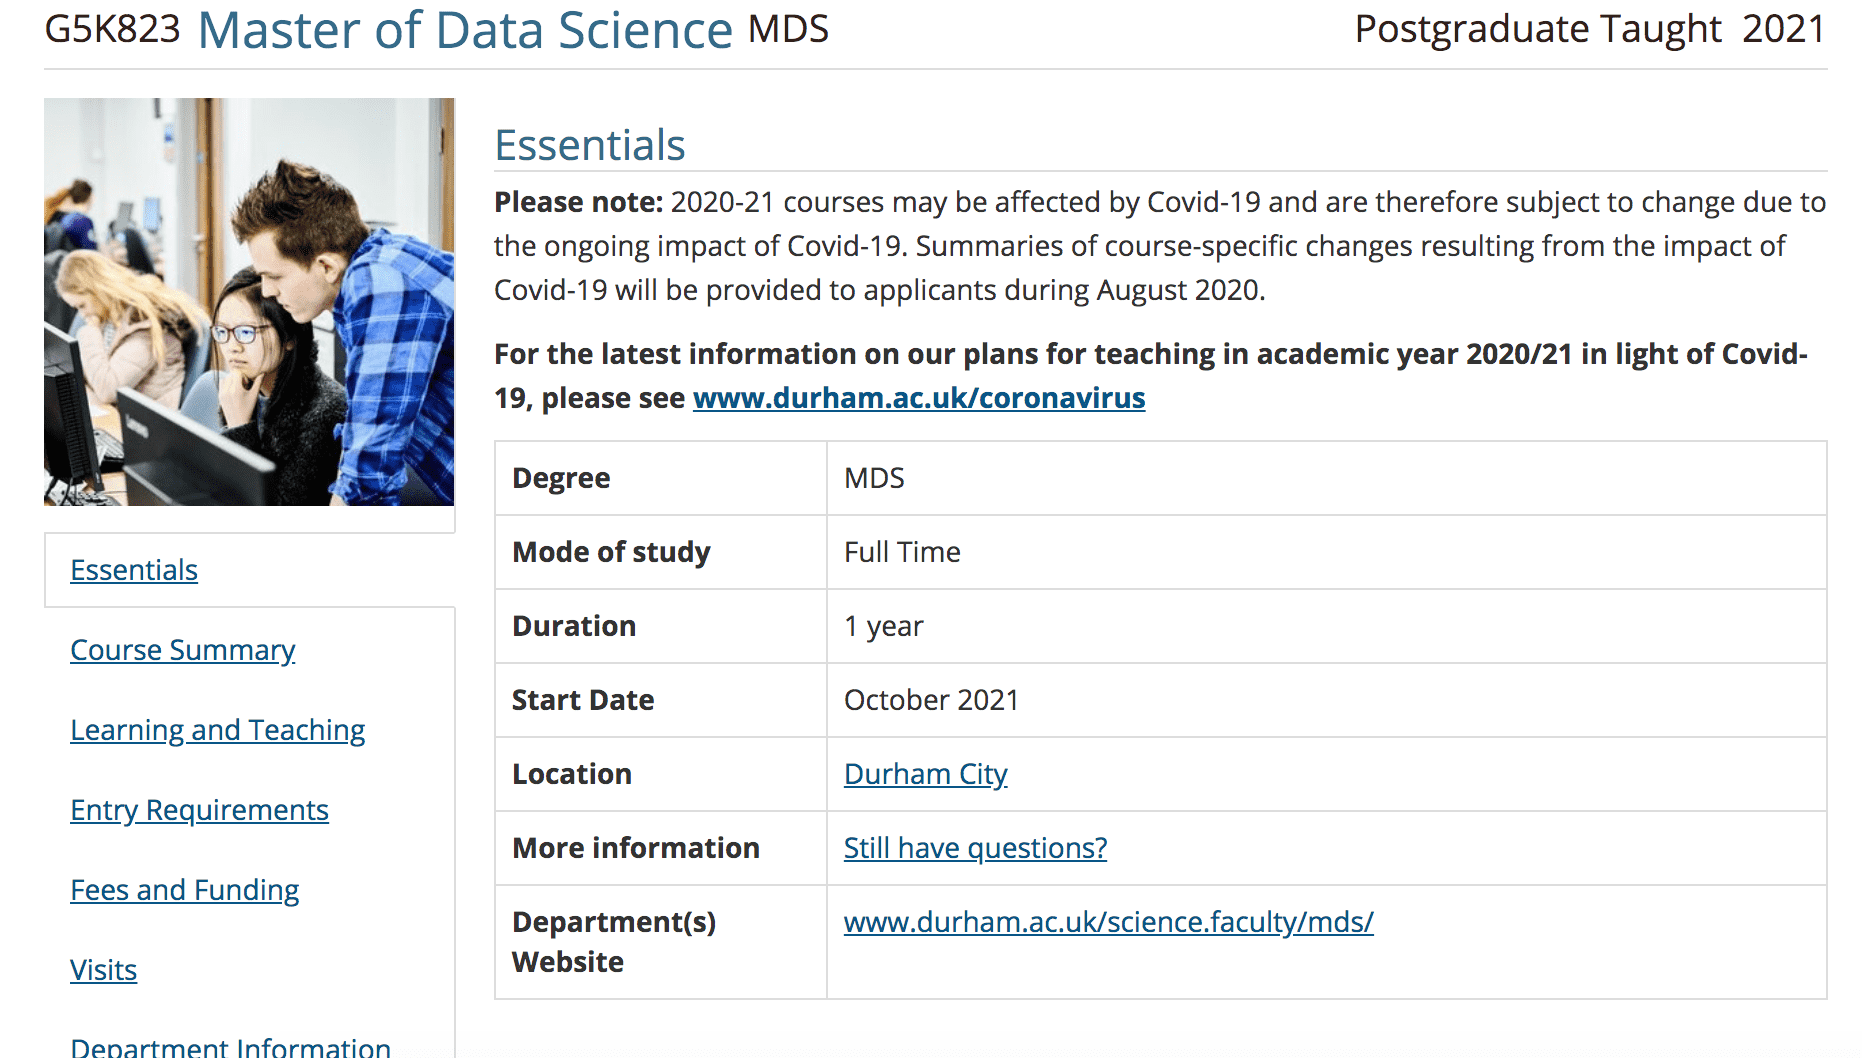Click the Durham City location link
The width and height of the screenshot is (1862, 1058).
pyautogui.click(x=925, y=774)
